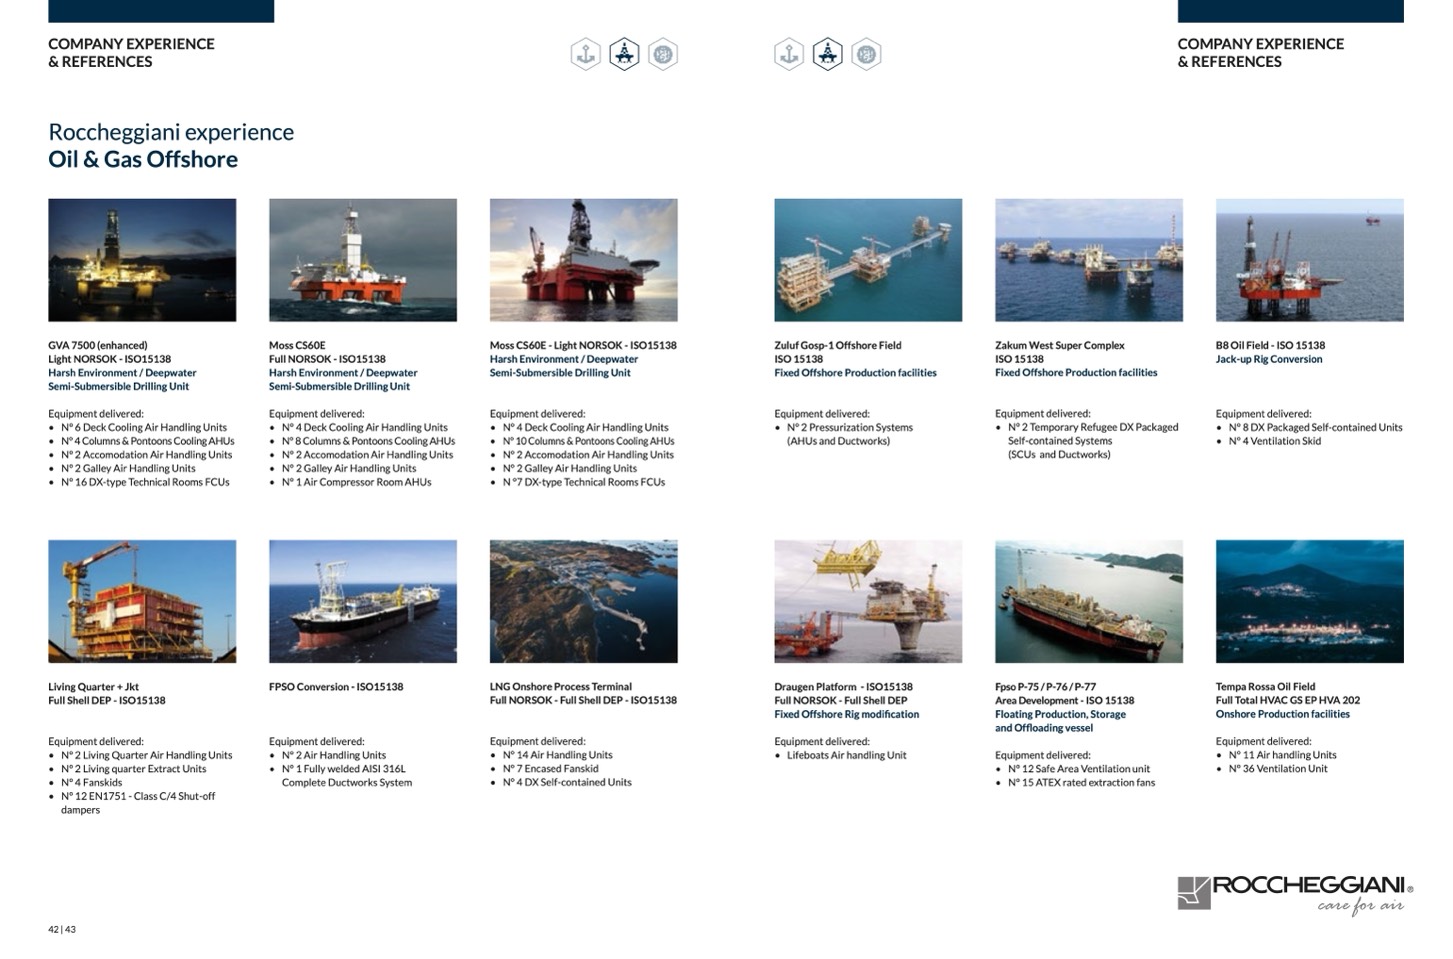Click the round hexagon icon on left page

click(x=663, y=54)
